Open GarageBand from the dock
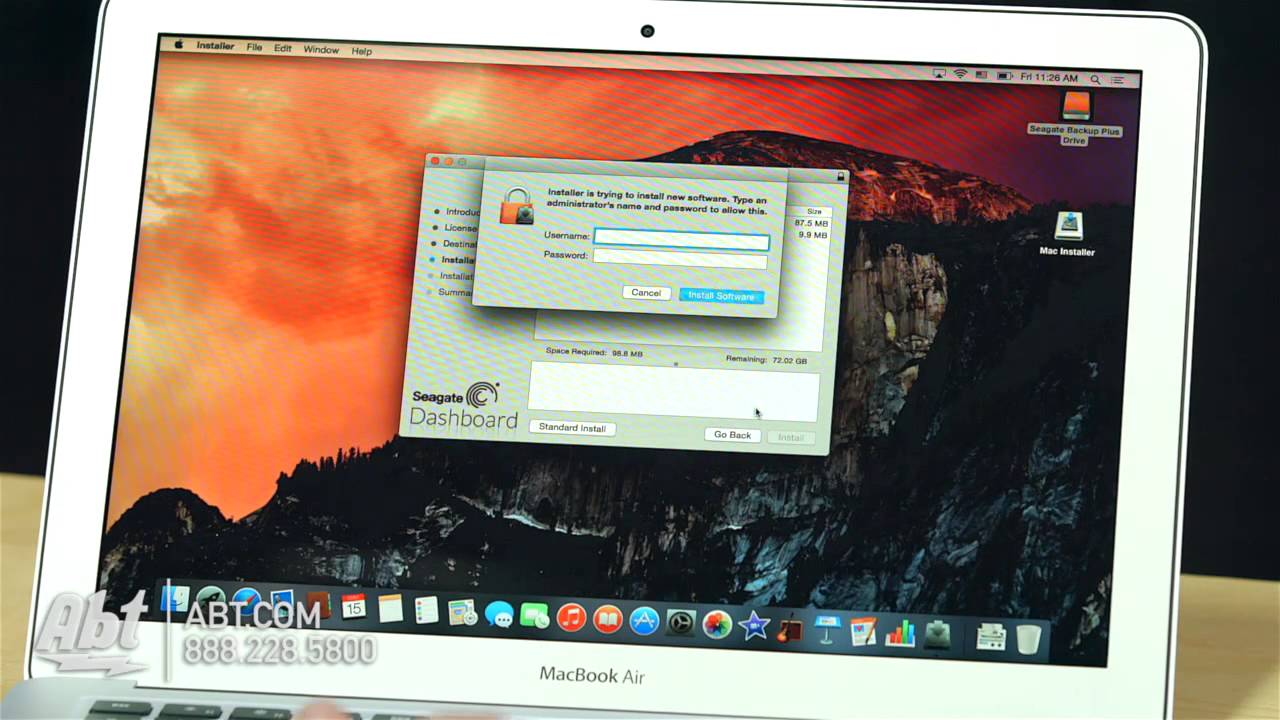The height and width of the screenshot is (720, 1280). point(790,629)
